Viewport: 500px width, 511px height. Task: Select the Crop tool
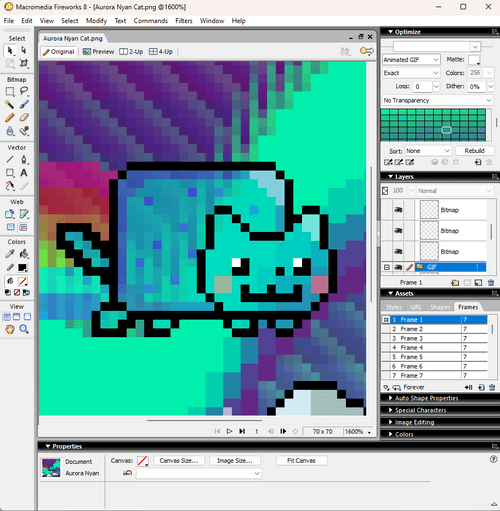tap(24, 63)
